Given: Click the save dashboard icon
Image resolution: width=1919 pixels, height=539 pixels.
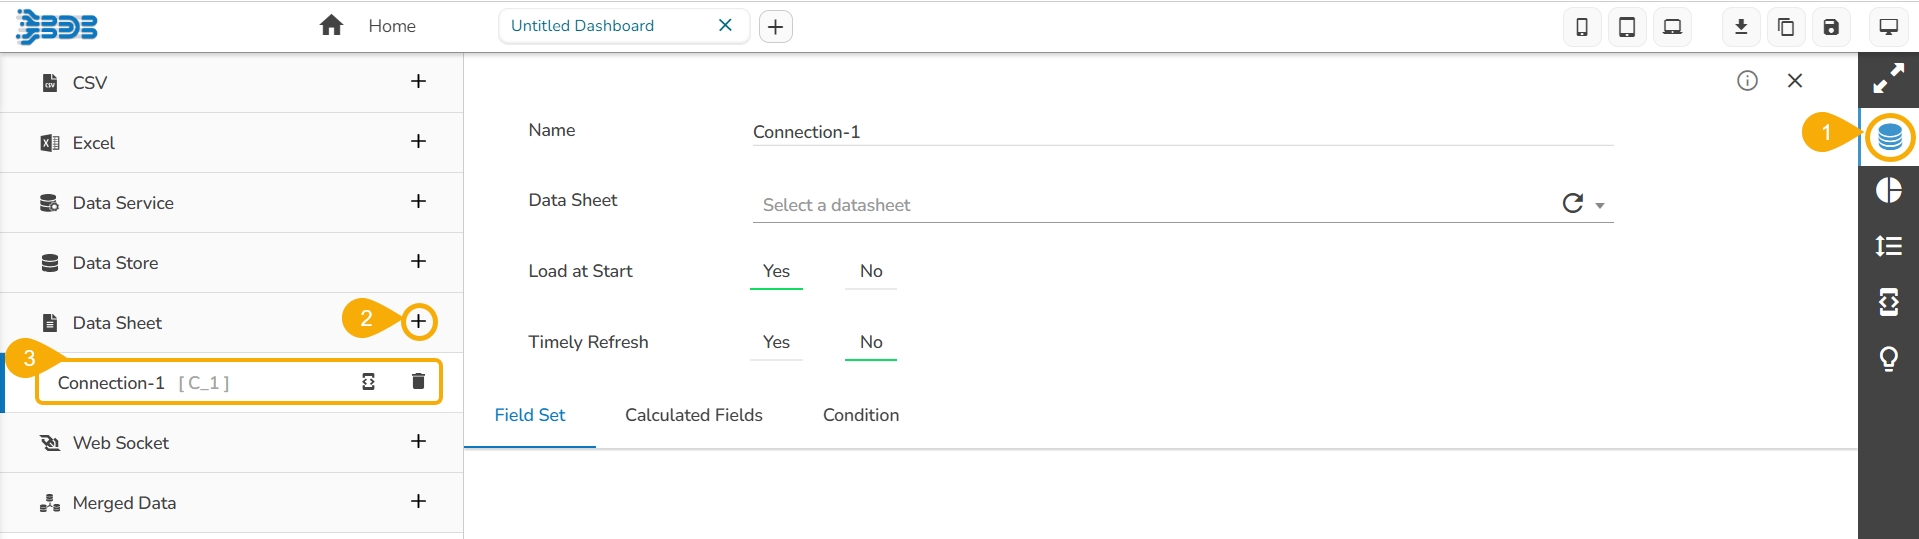Looking at the screenshot, I should click(1831, 27).
